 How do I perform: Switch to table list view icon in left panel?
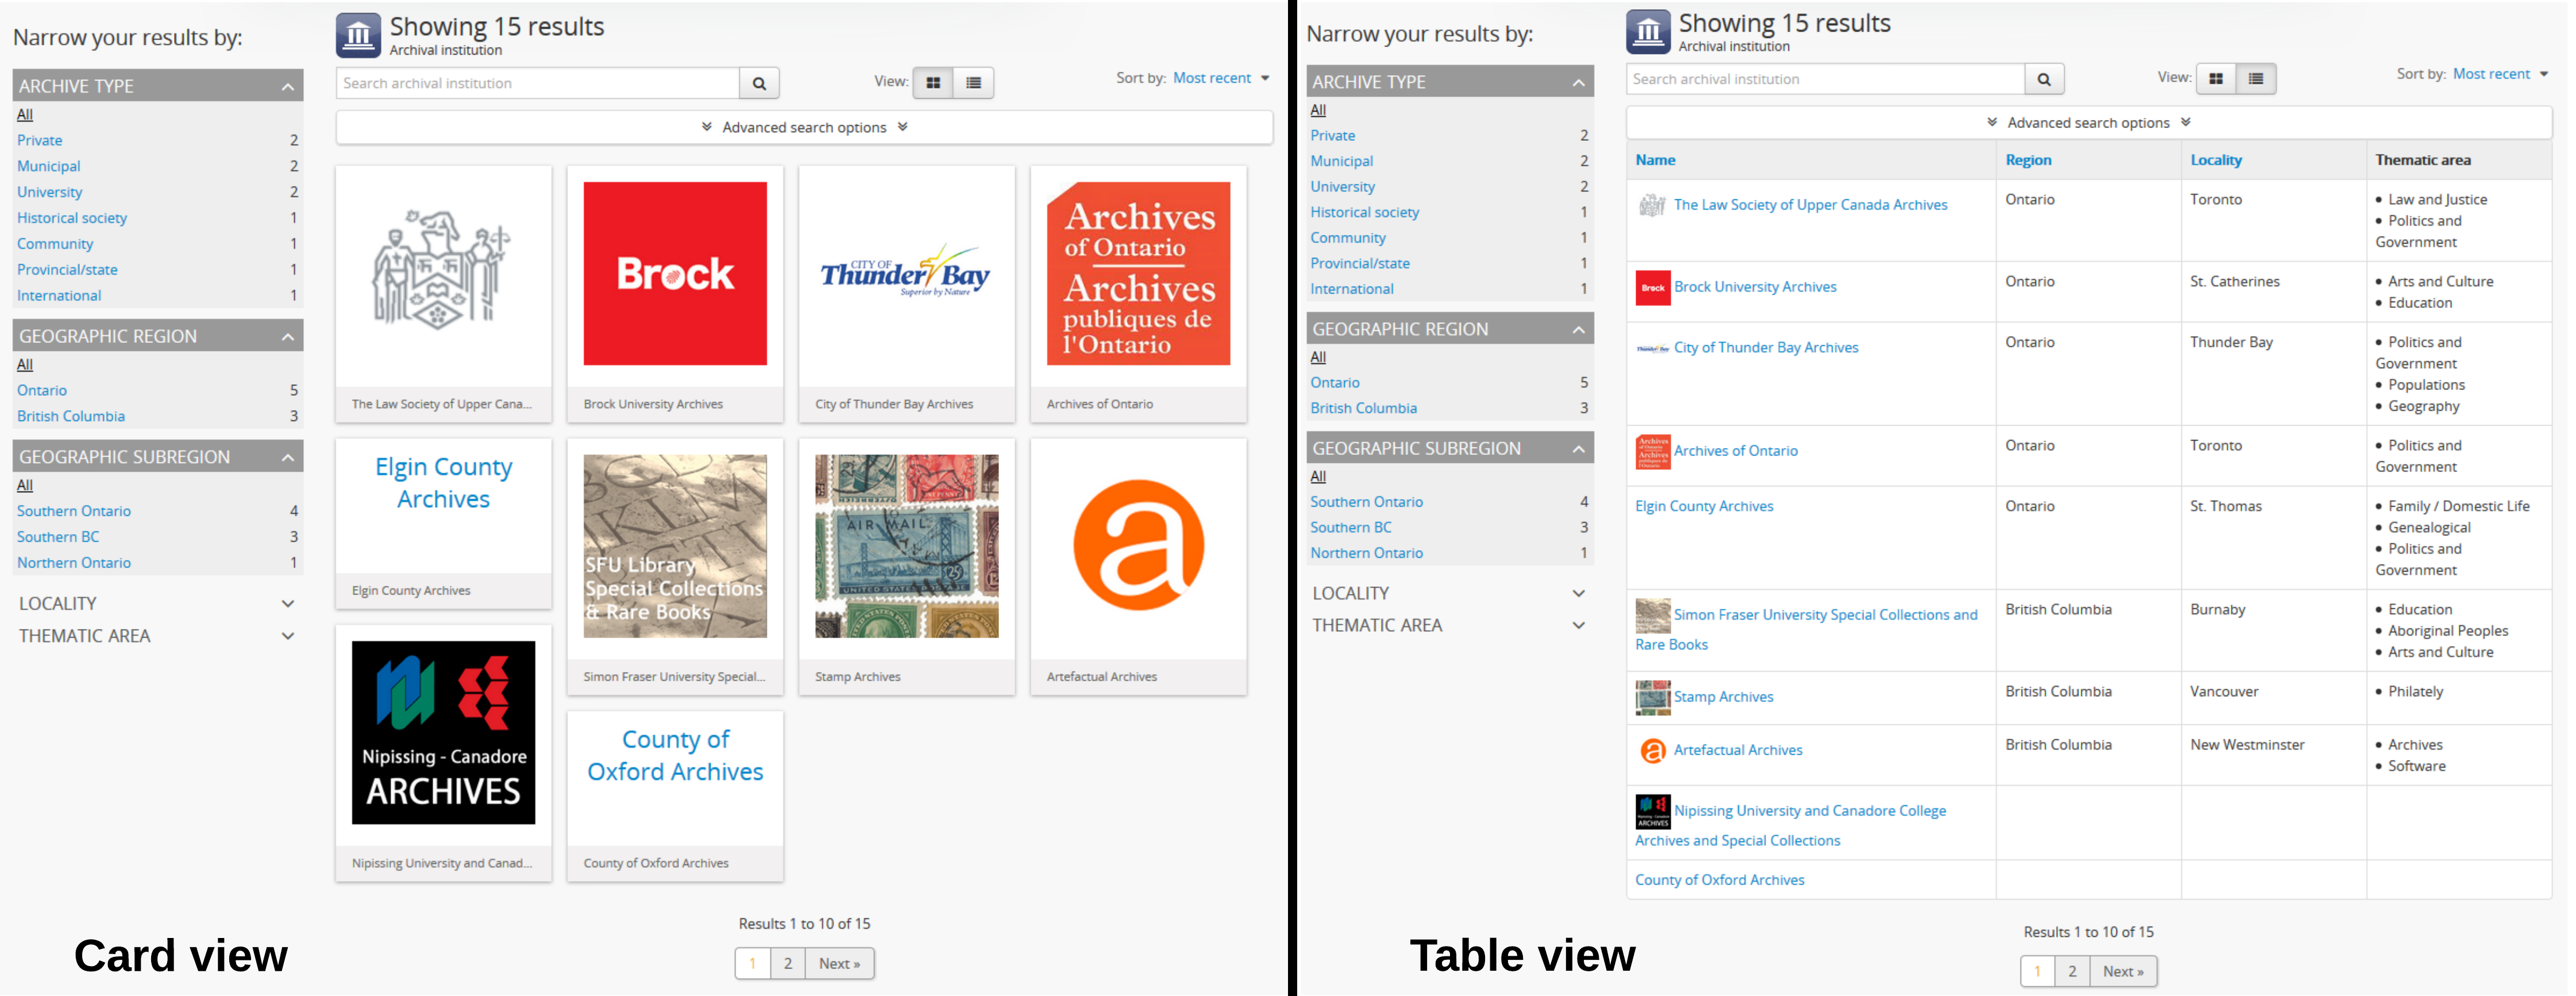(x=973, y=83)
